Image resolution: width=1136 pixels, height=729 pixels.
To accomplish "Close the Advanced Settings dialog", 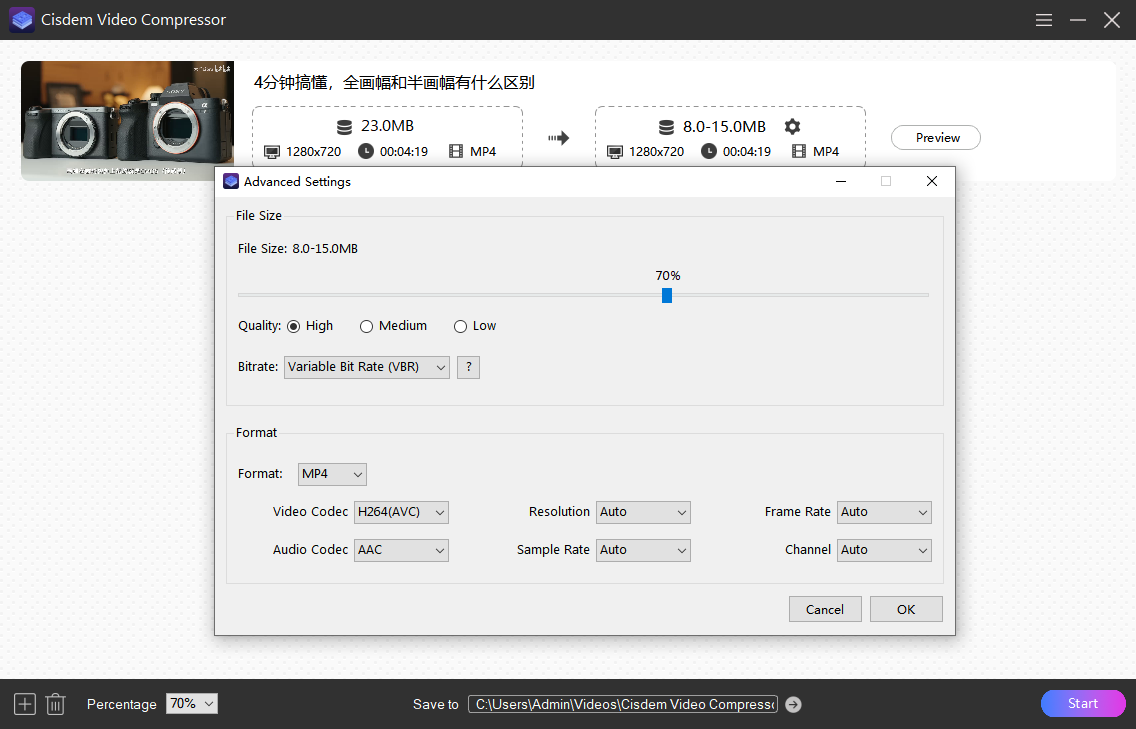I will pyautogui.click(x=931, y=182).
